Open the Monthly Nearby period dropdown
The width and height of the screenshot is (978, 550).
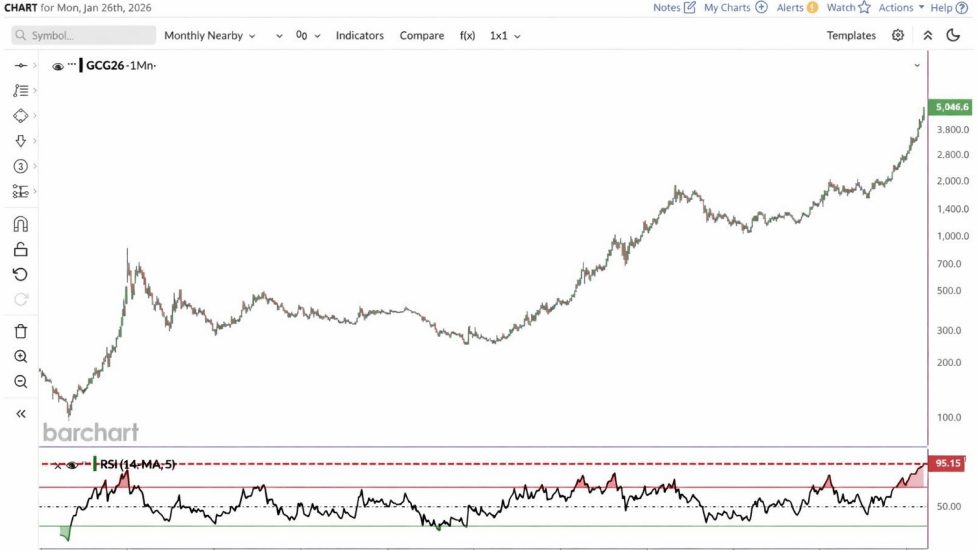209,35
